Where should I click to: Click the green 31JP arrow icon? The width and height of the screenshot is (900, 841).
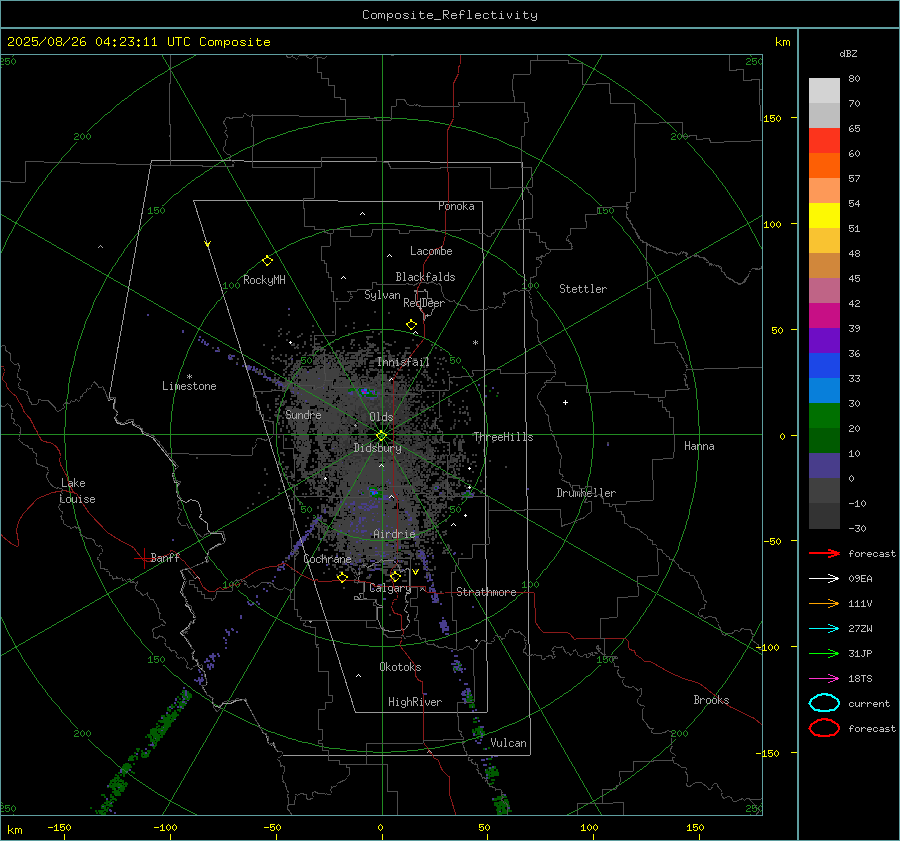tap(824, 653)
